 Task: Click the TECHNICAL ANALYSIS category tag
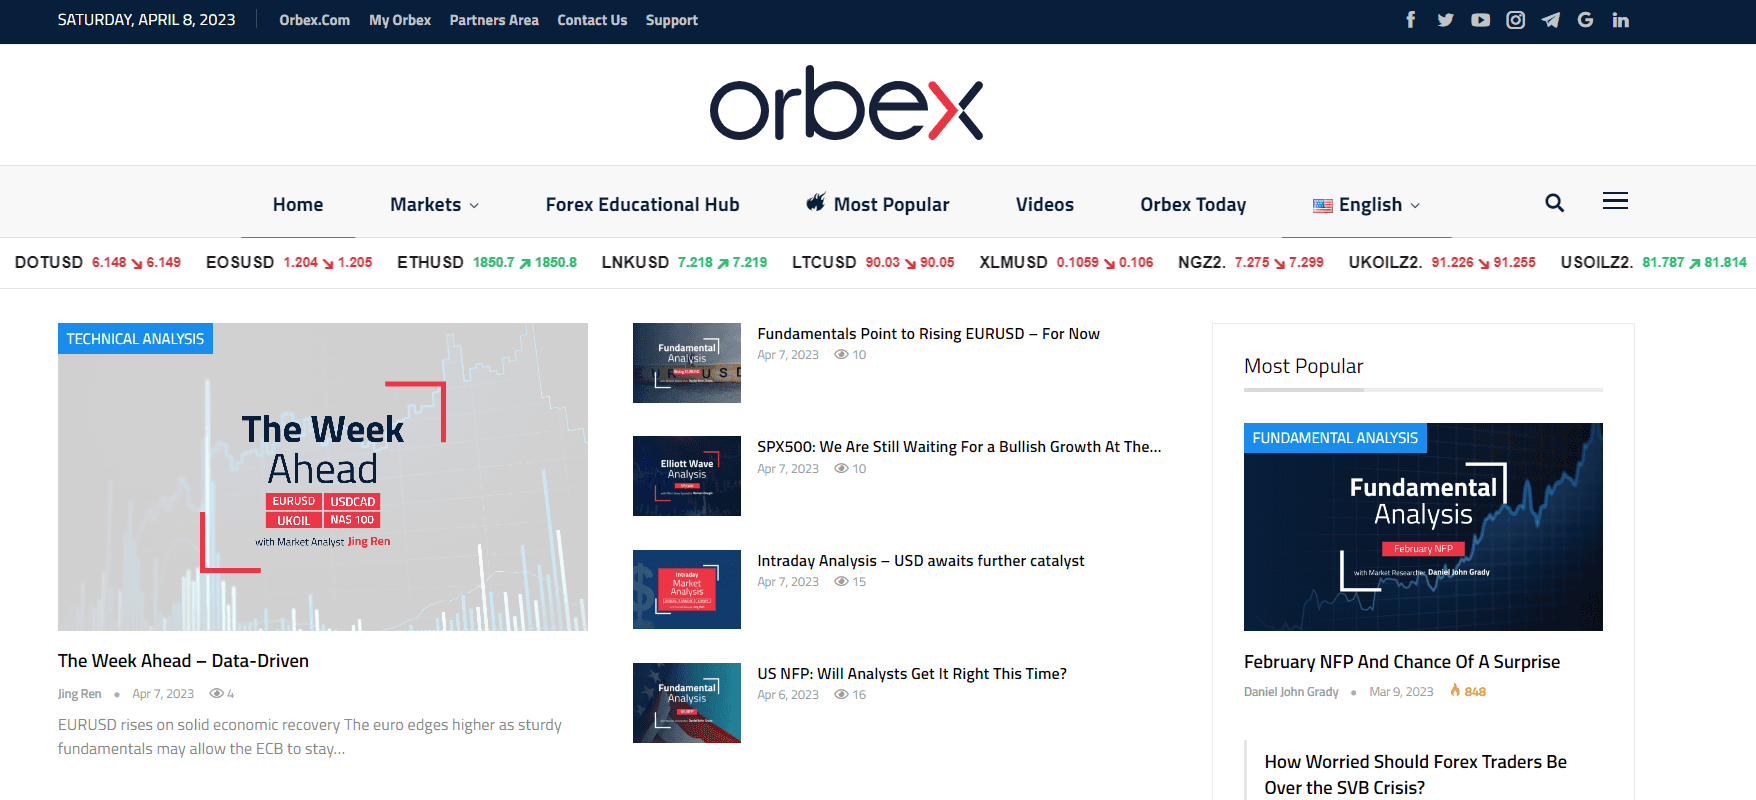click(135, 339)
